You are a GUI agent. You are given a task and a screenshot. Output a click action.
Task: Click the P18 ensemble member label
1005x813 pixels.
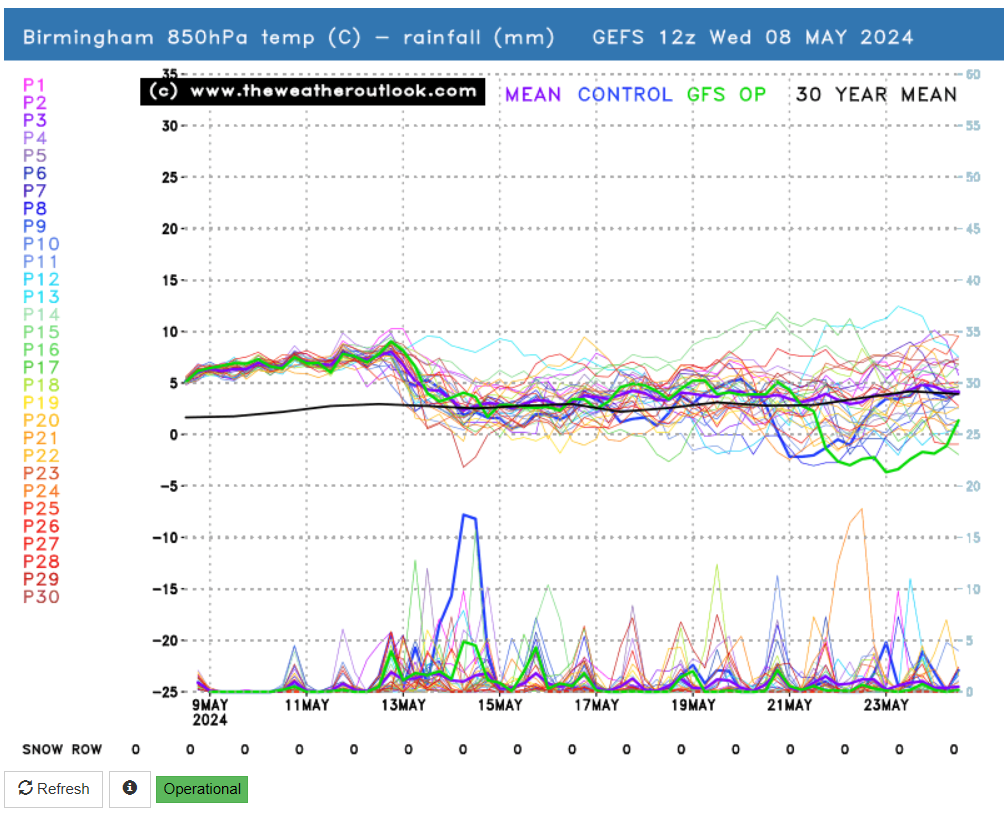(41, 385)
